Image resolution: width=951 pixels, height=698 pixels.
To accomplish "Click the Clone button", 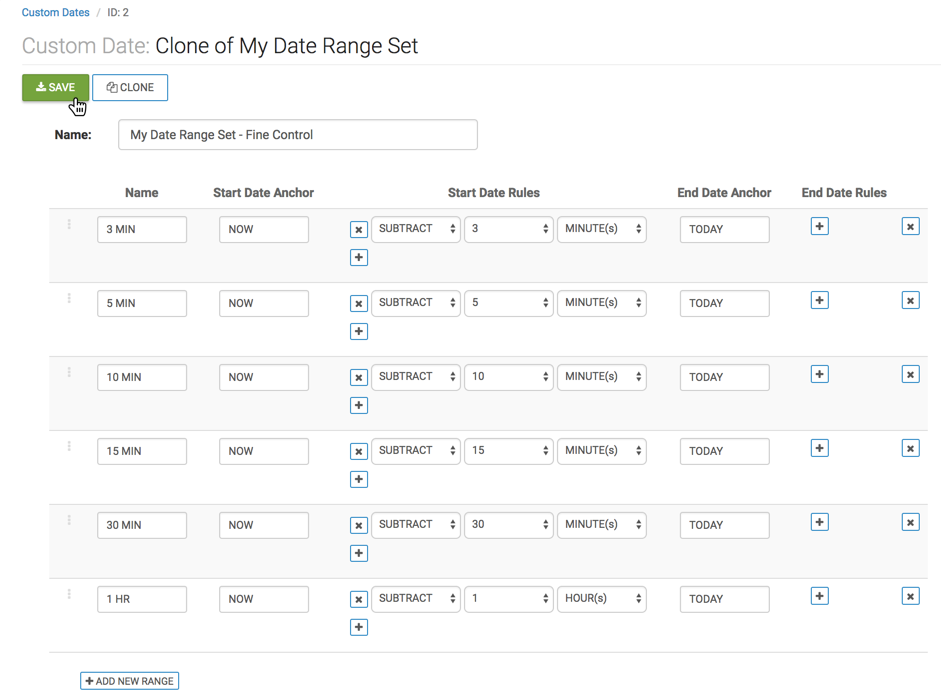I will [130, 88].
